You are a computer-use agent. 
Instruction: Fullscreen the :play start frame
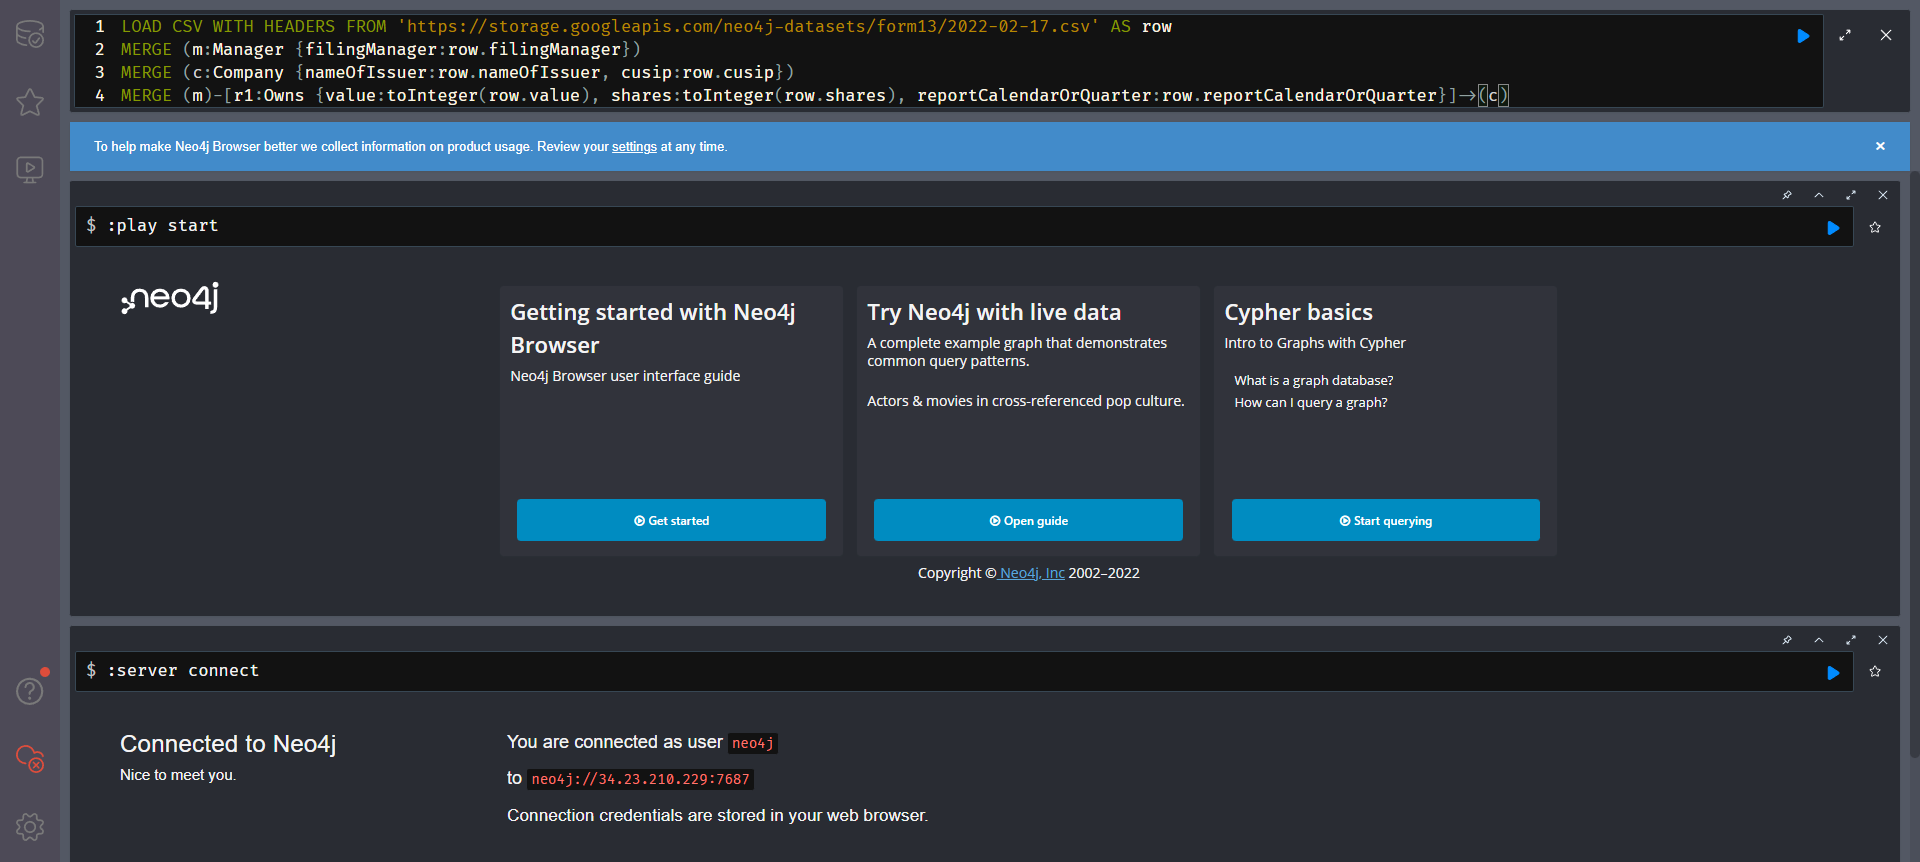point(1851,195)
